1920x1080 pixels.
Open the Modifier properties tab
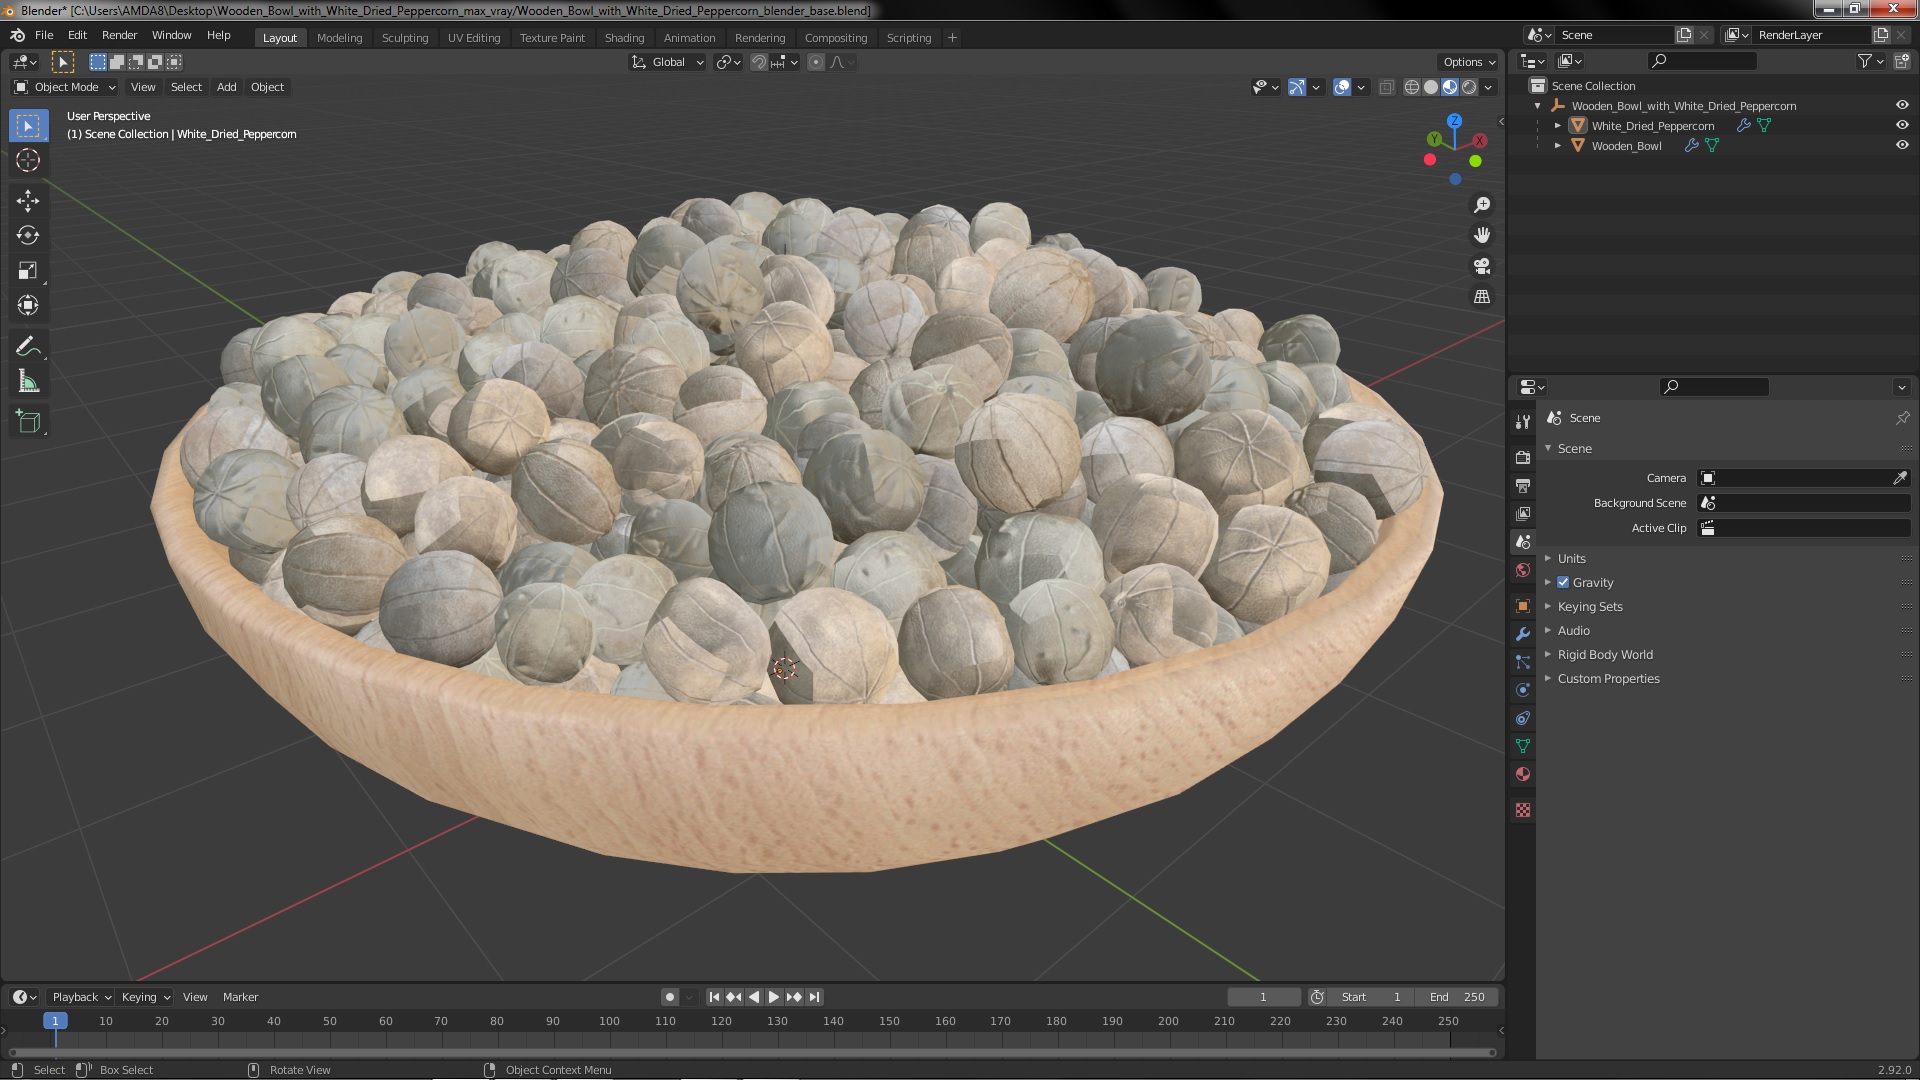pos(1523,634)
